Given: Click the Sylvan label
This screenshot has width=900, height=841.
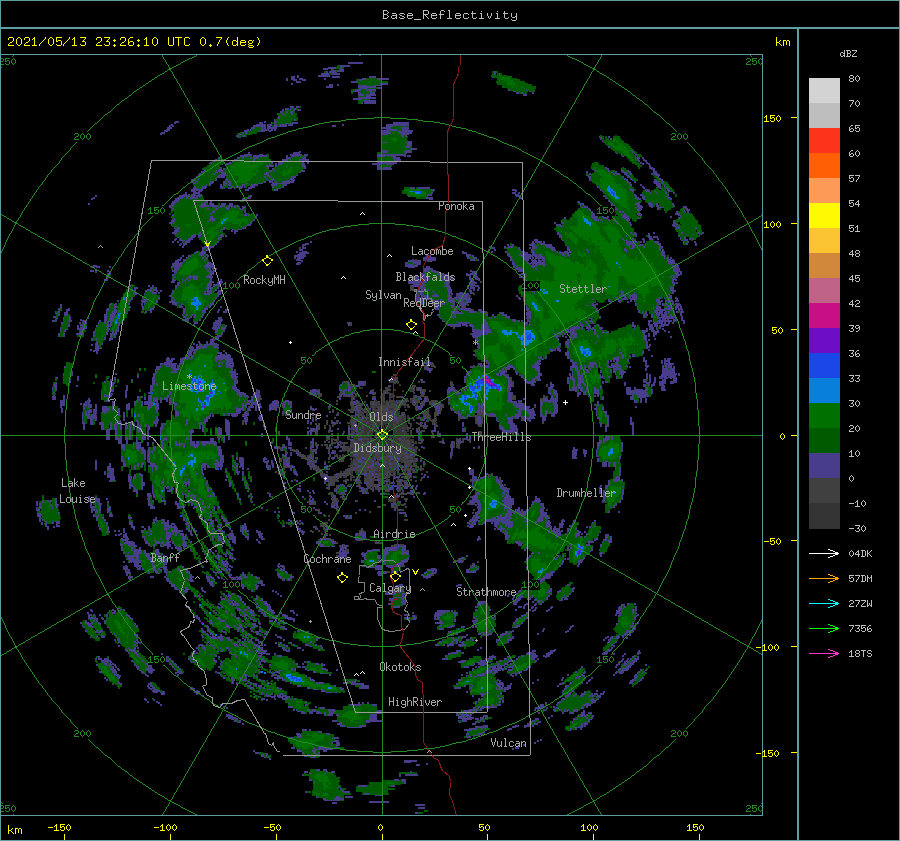Looking at the screenshot, I should click(x=383, y=295).
